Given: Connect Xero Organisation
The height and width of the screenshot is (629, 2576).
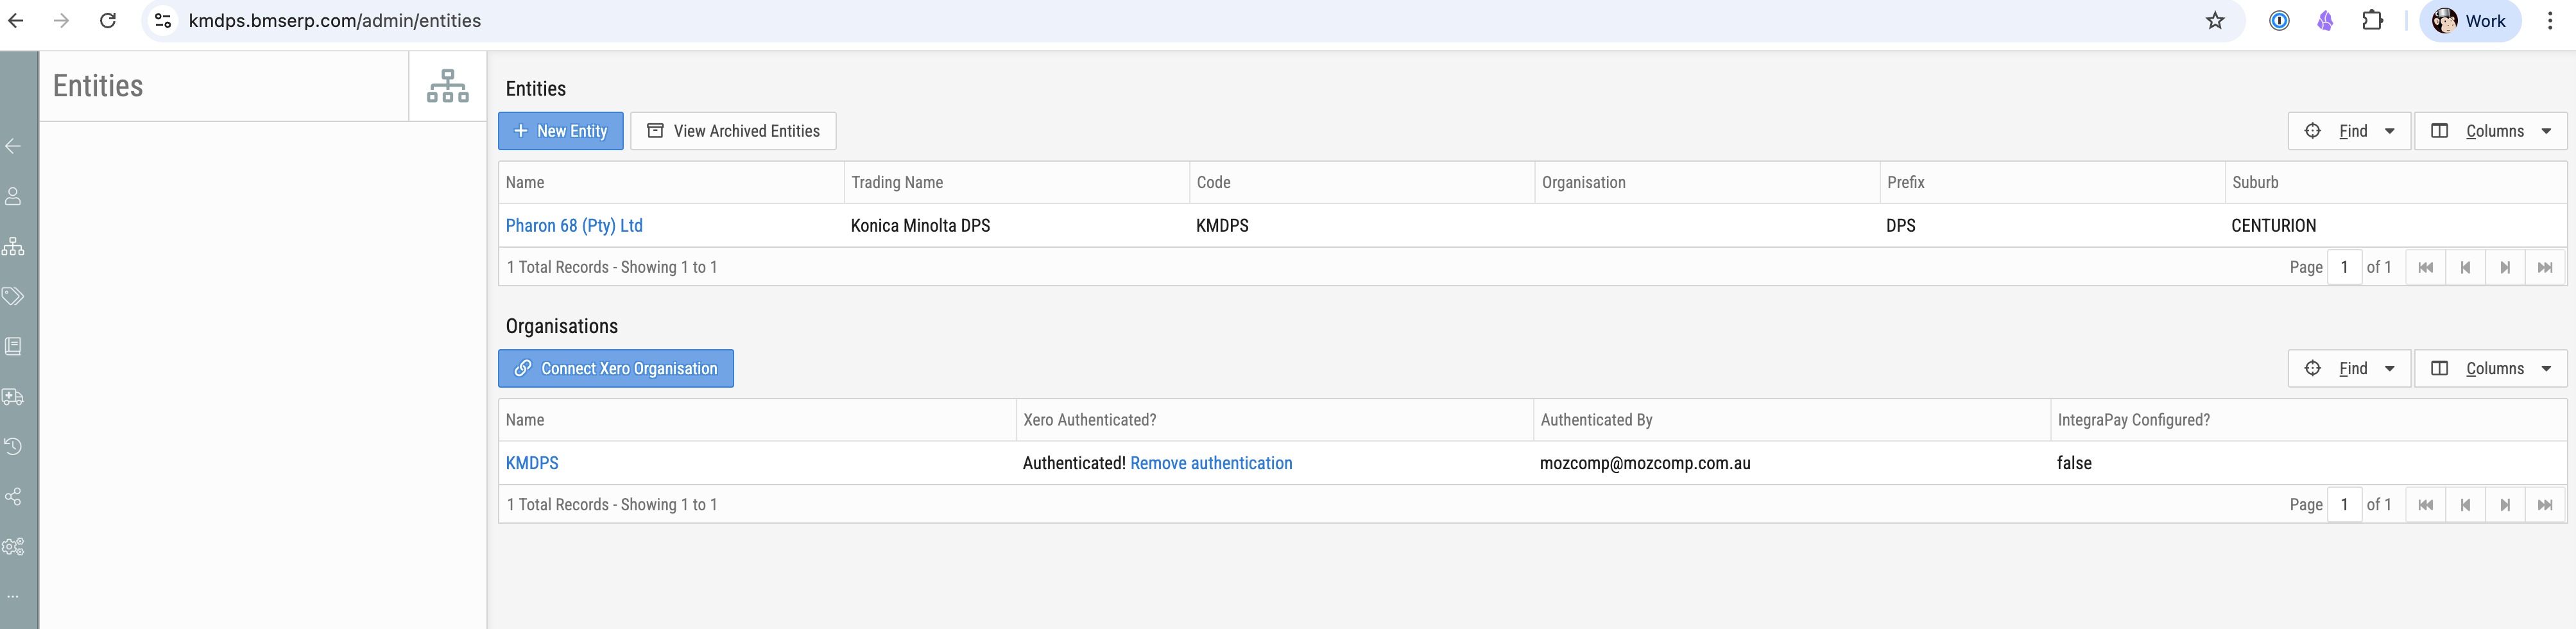Looking at the screenshot, I should tap(616, 368).
